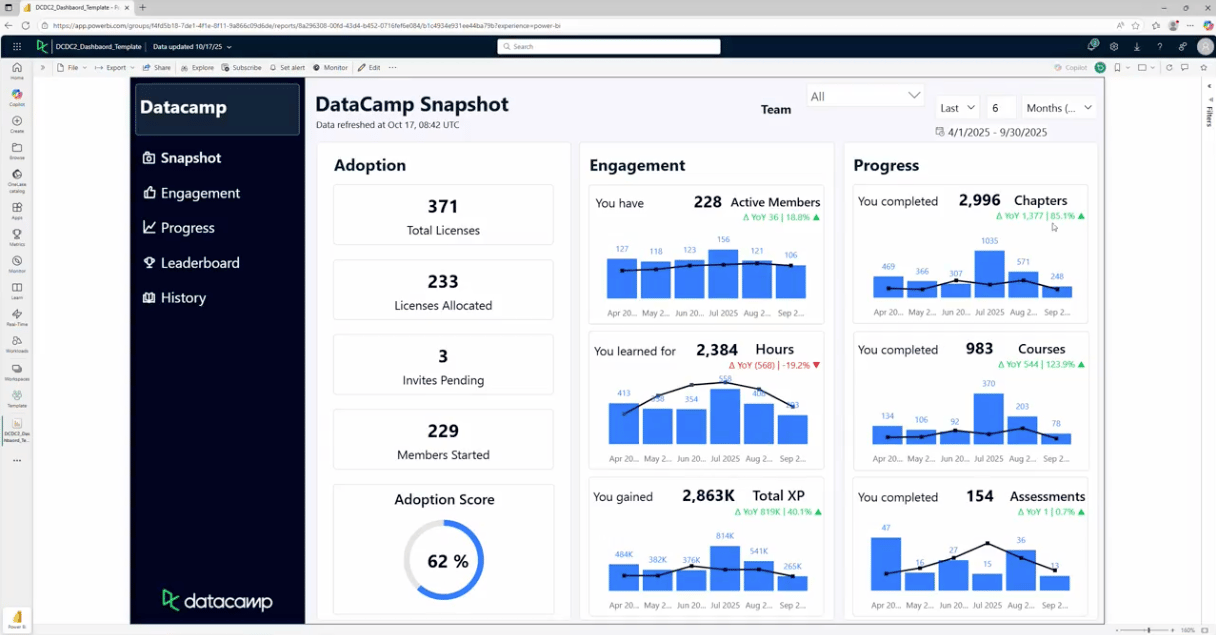Open the Last relative date dropdown
Screen dimensions: 1216x635
tap(957, 108)
